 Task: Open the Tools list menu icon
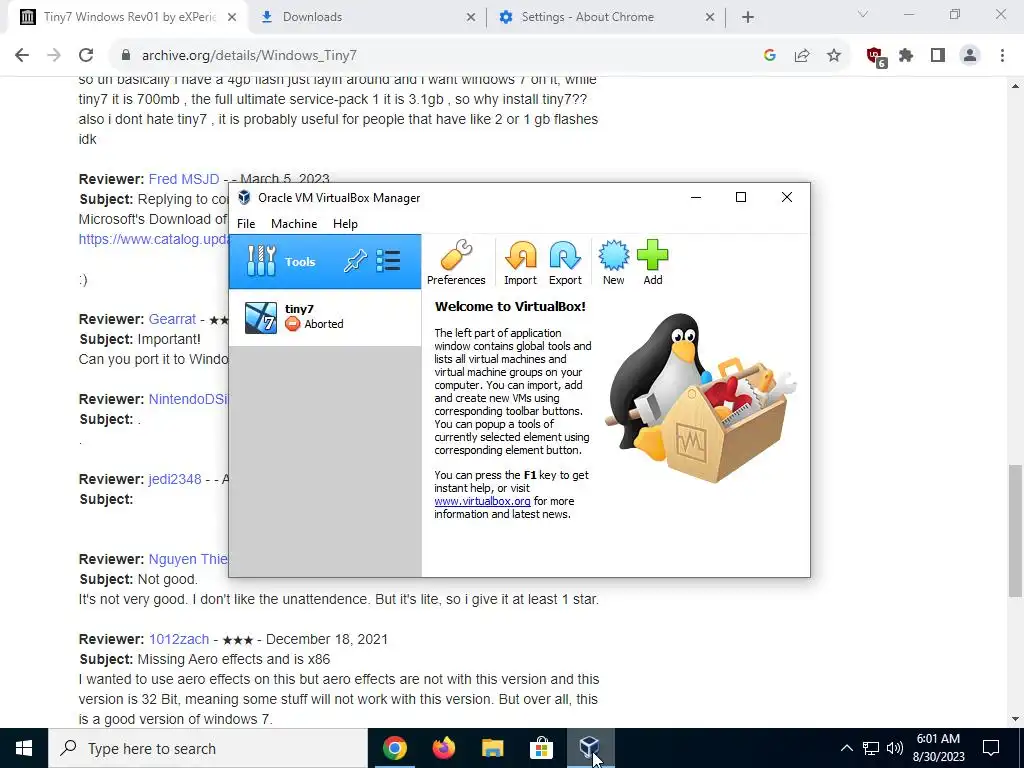(x=389, y=261)
